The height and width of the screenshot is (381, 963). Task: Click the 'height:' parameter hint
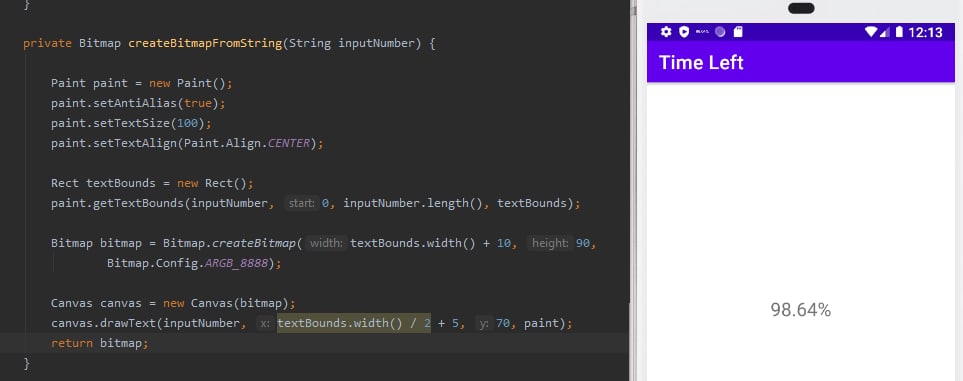click(x=550, y=243)
